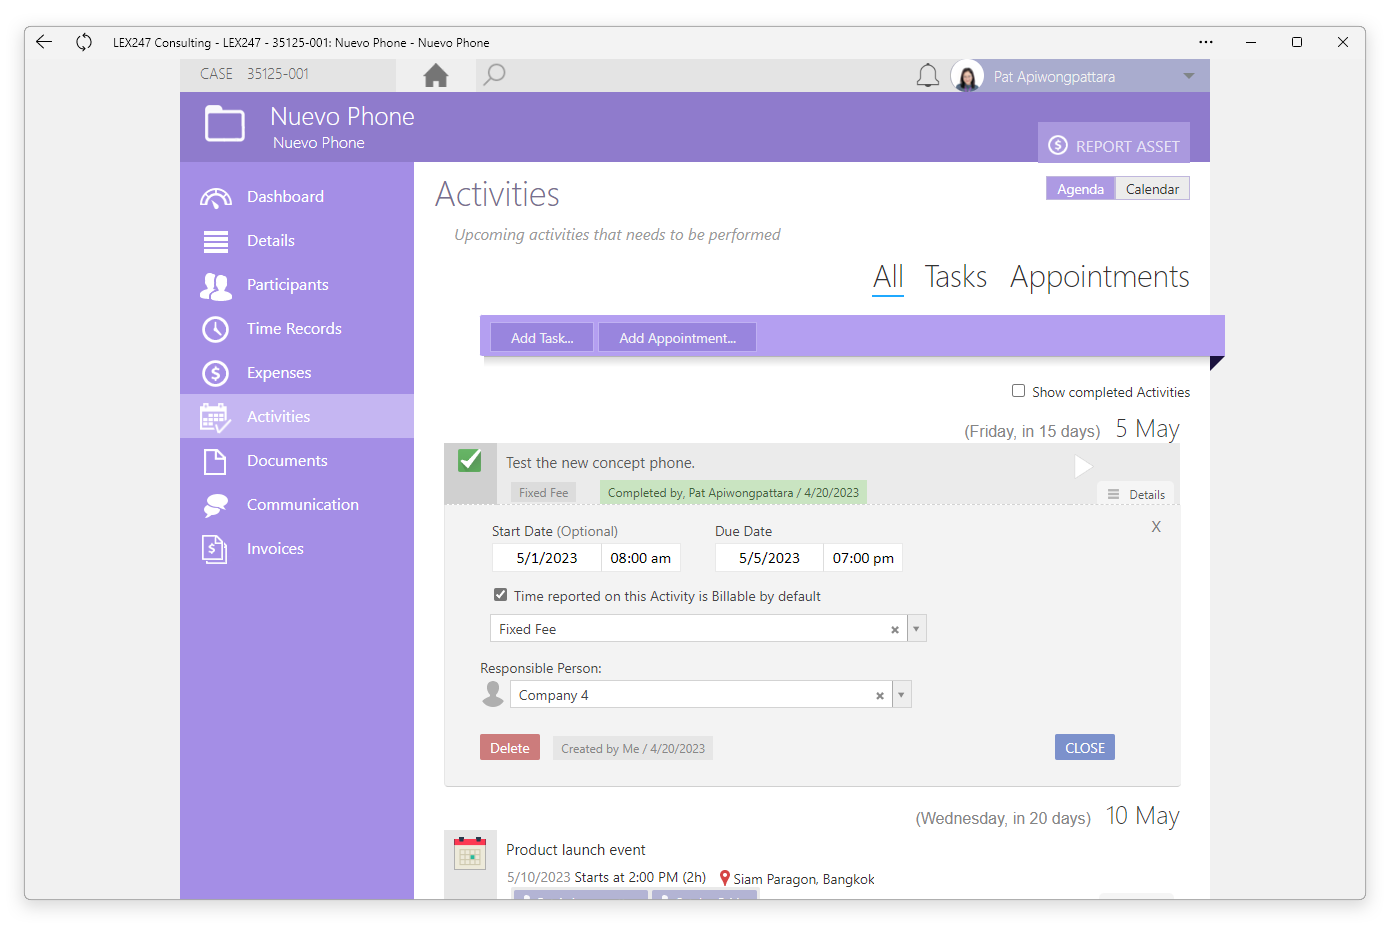Uncheck time is Billable by default
Image resolution: width=1390 pixels, height=925 pixels.
point(500,595)
